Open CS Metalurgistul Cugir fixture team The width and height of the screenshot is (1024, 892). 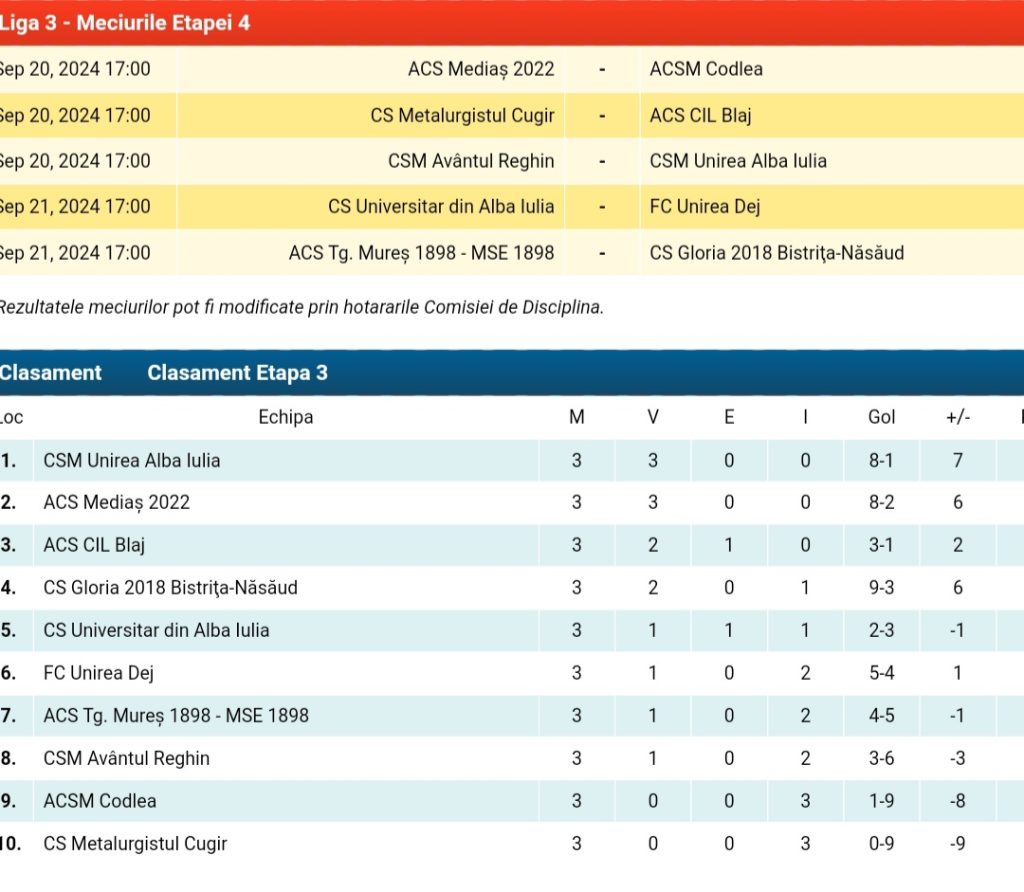(462, 116)
